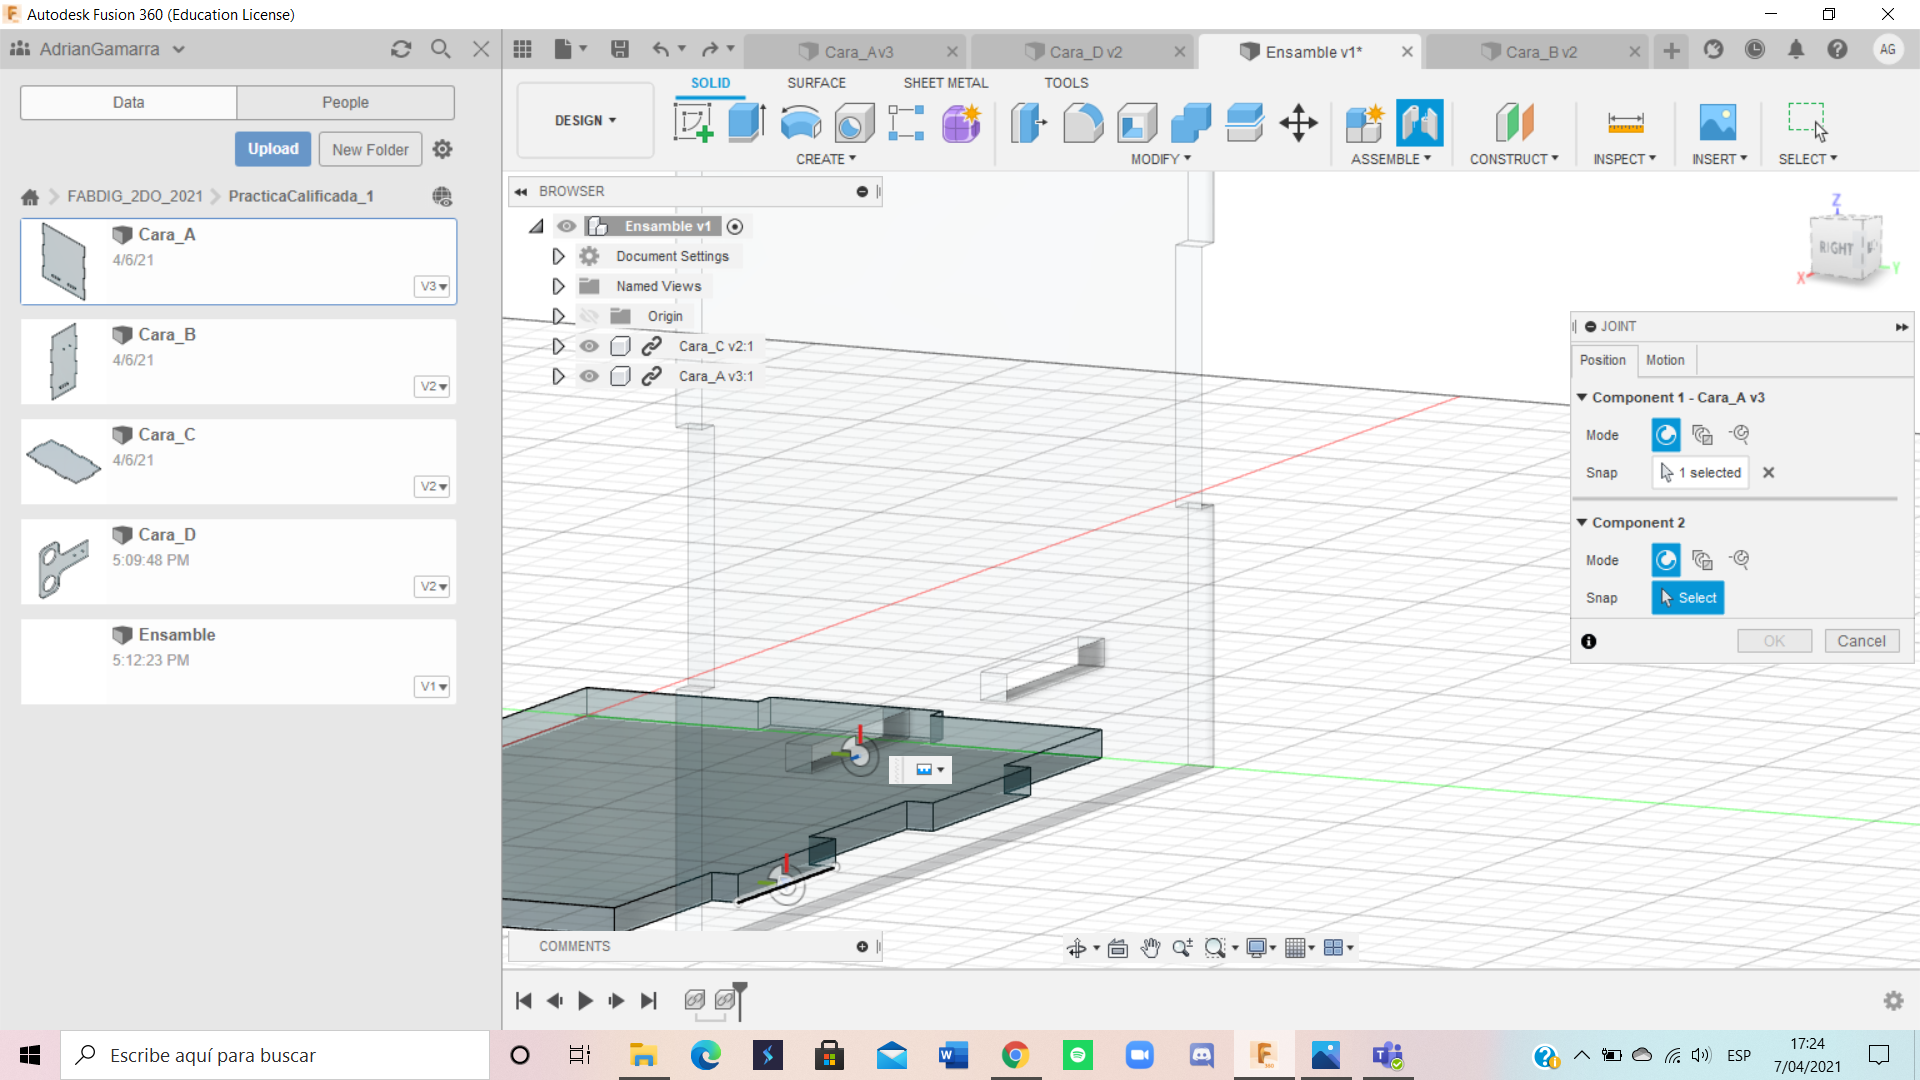Click the timeline Play button
The width and height of the screenshot is (1920, 1080).
pyautogui.click(x=586, y=1000)
